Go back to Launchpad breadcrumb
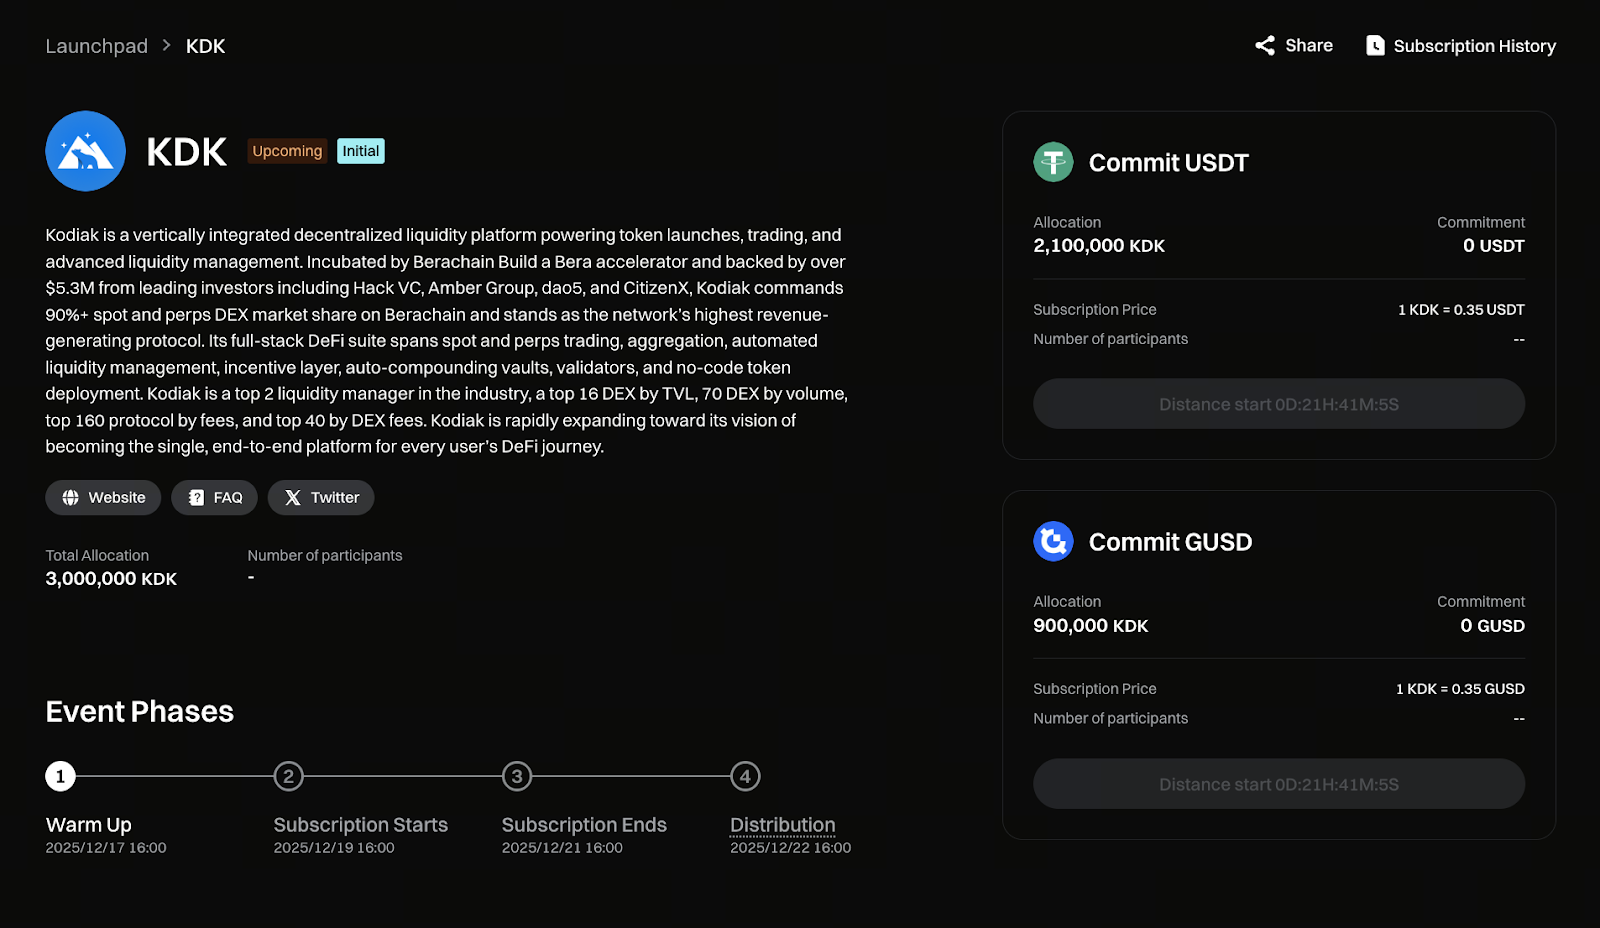The height and width of the screenshot is (928, 1600). 96,46
